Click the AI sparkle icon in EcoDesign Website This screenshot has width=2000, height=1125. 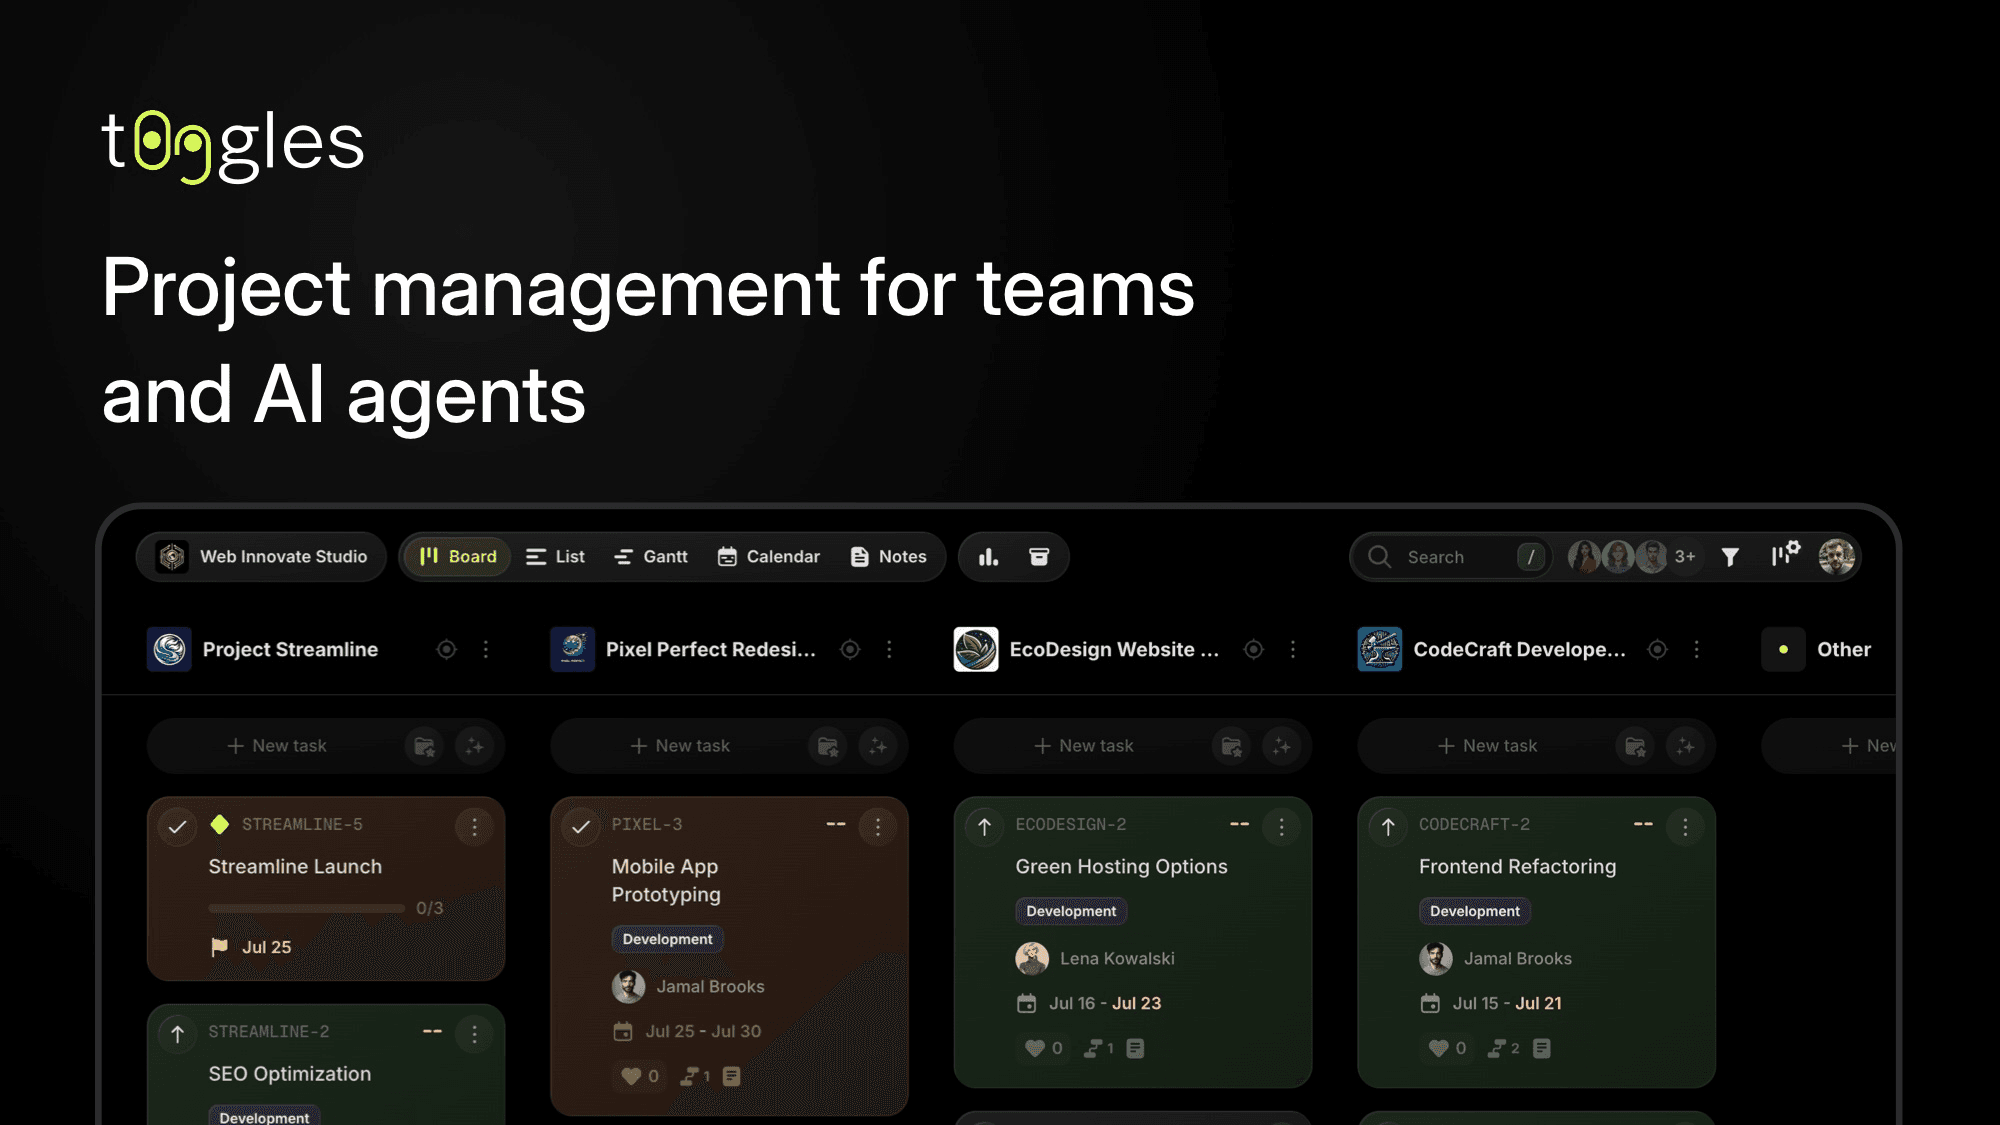(1282, 746)
